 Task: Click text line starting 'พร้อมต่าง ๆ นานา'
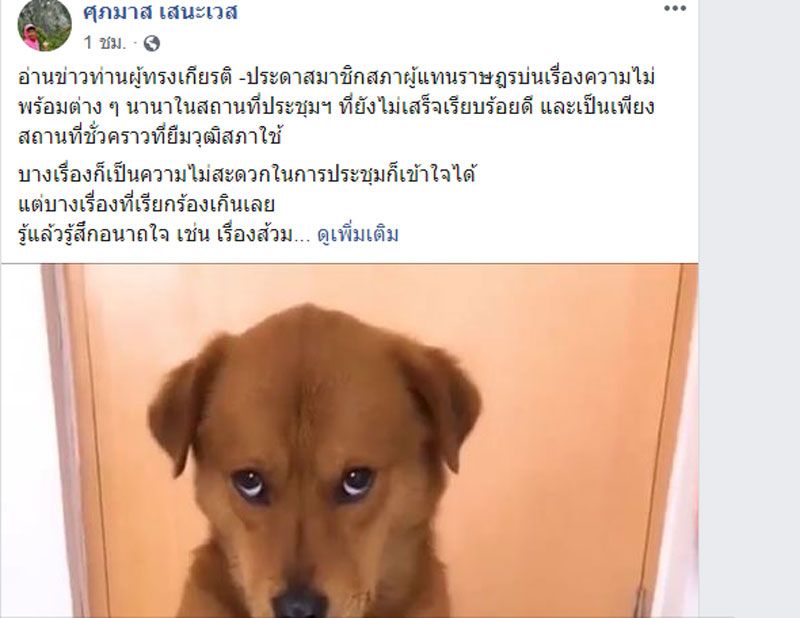point(336,107)
